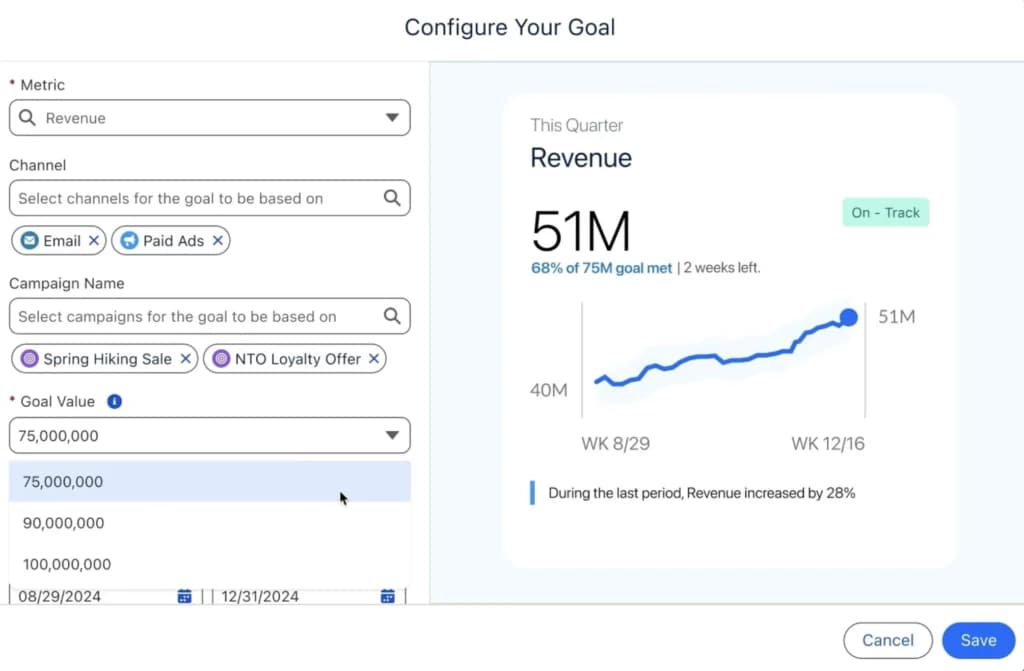Click the '2 weeks left.' text
The image size is (1024, 671).
click(x=722, y=268)
